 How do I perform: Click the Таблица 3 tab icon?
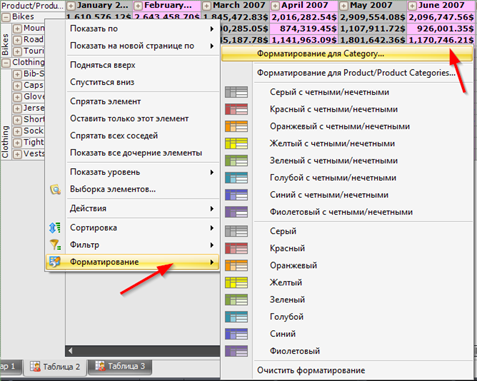tap(100, 366)
